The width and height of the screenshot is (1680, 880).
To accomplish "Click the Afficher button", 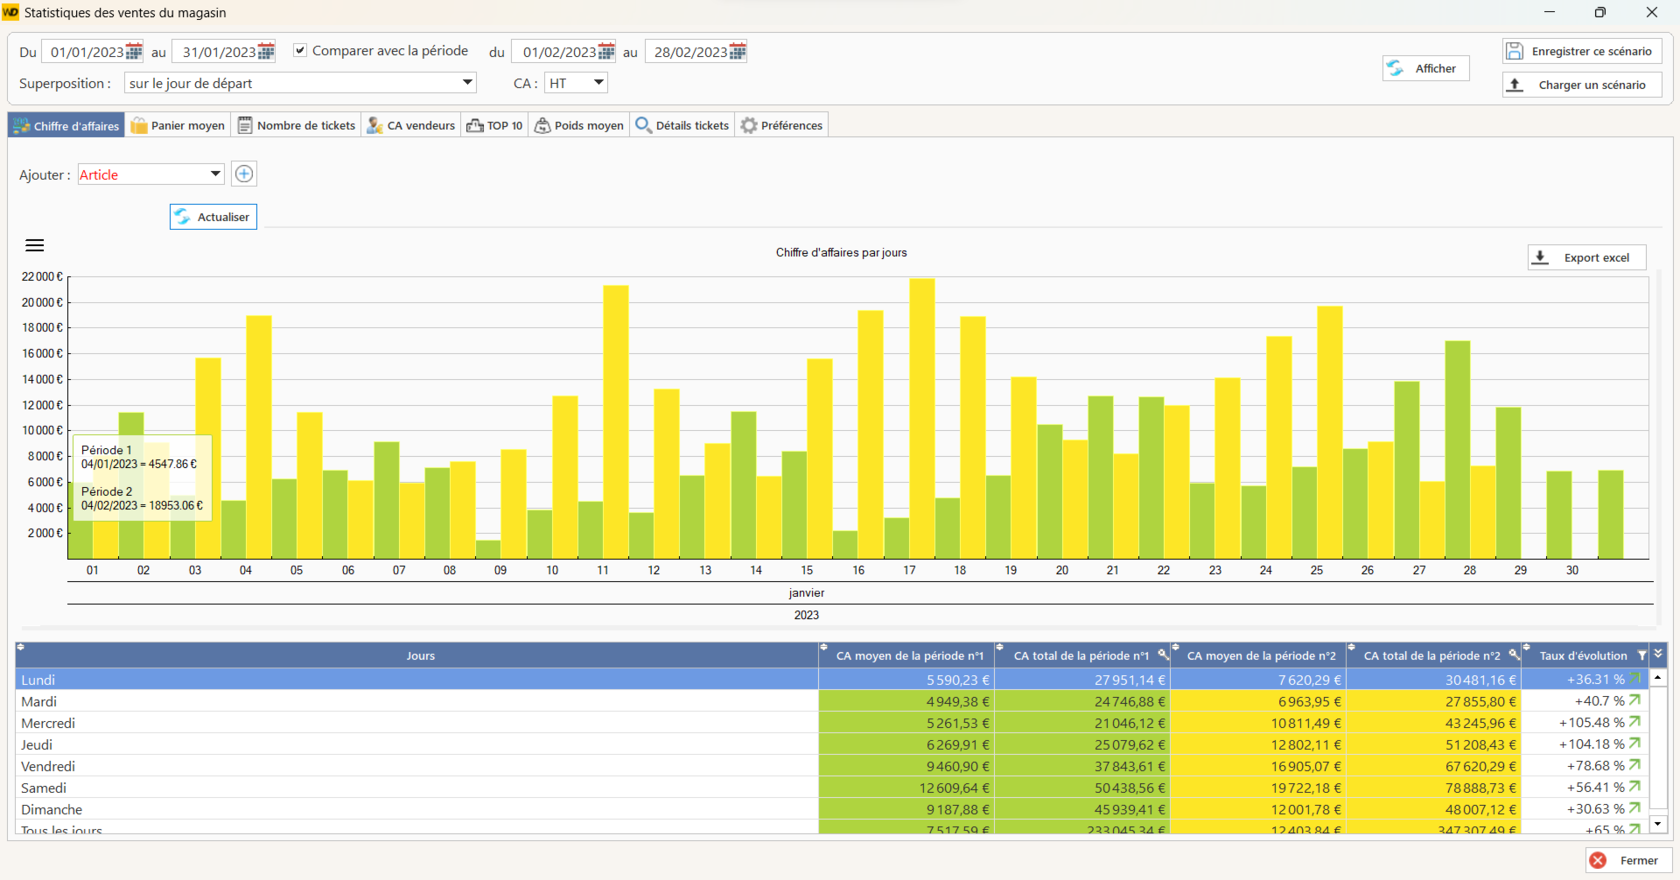I will click(1425, 69).
